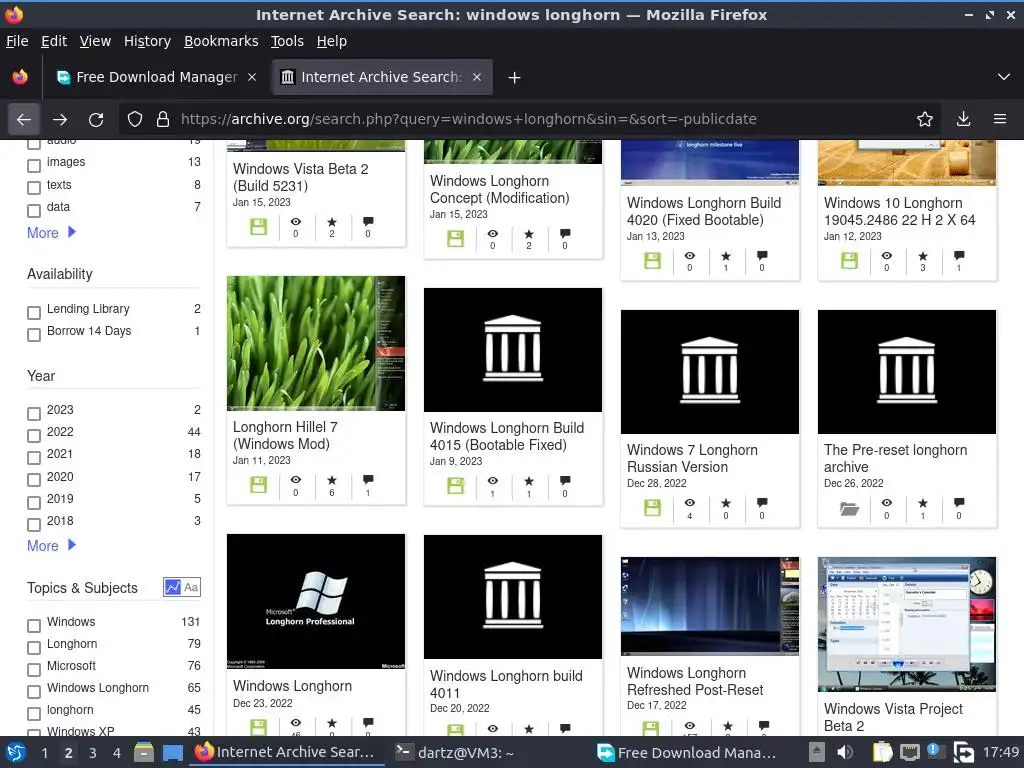The width and height of the screenshot is (1024, 768).
Task: Enable the Borrow 14 Days filter
Action: click(x=34, y=335)
